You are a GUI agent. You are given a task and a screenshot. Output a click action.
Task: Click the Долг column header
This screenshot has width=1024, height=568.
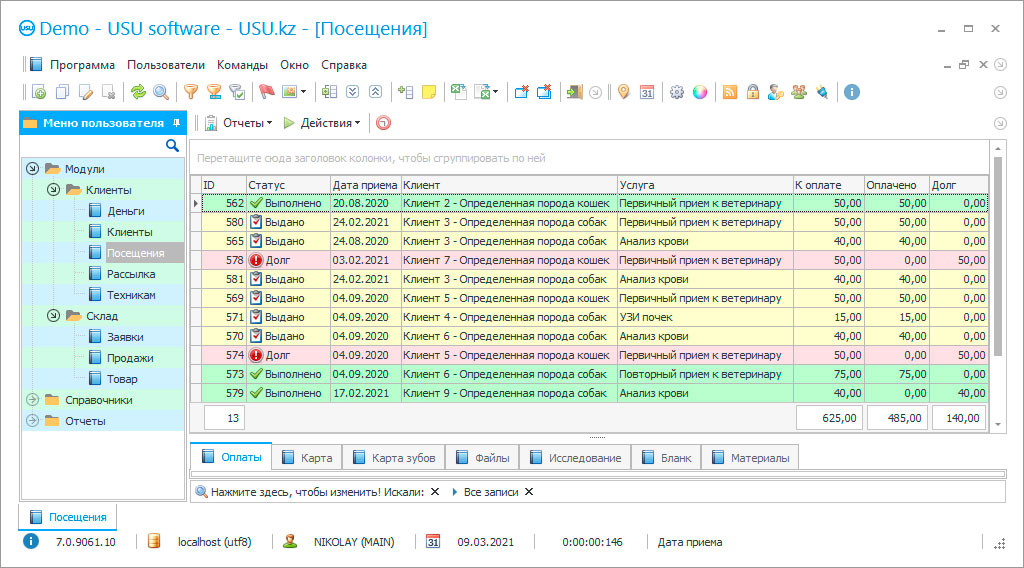[x=959, y=185]
